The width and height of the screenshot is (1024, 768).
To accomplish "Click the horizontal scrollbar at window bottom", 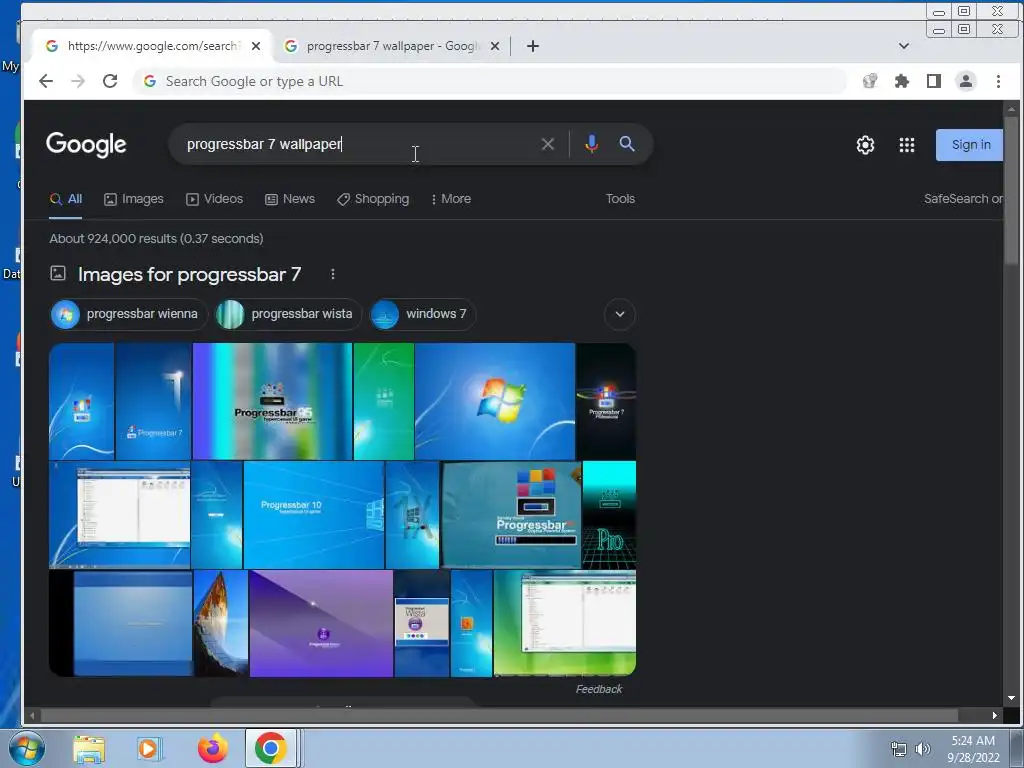I will [498, 715].
